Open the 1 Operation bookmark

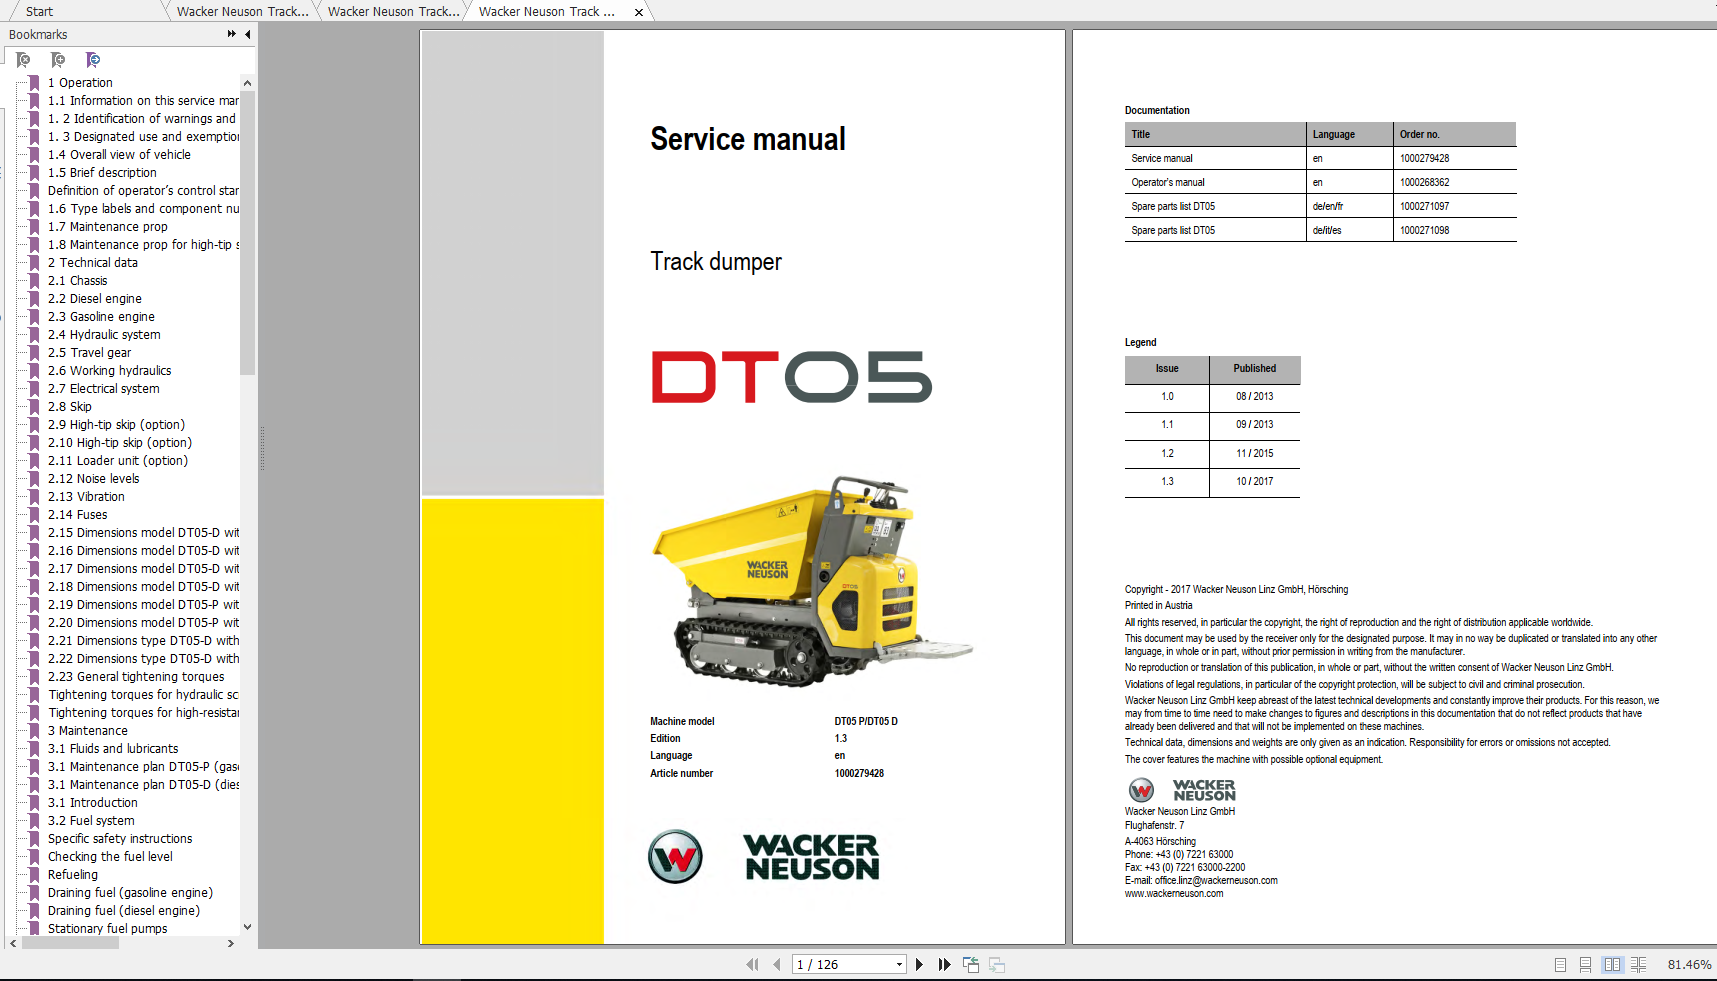pos(80,83)
